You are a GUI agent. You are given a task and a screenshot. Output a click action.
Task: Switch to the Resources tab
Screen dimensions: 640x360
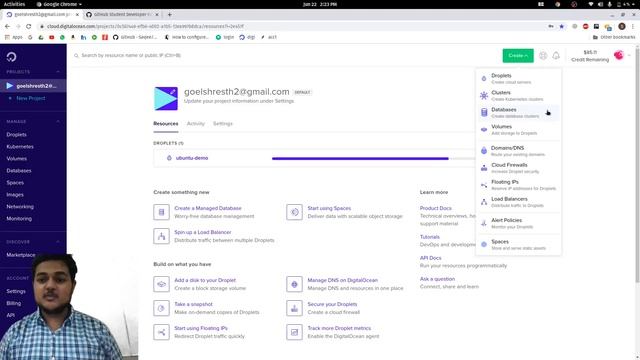tap(166, 124)
